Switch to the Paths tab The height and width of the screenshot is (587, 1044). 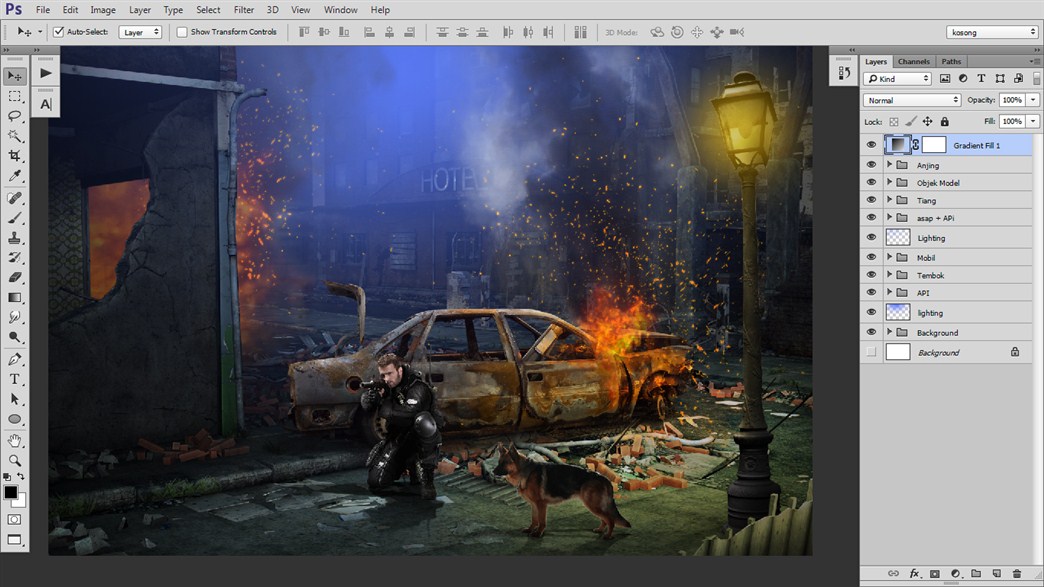[x=951, y=61]
